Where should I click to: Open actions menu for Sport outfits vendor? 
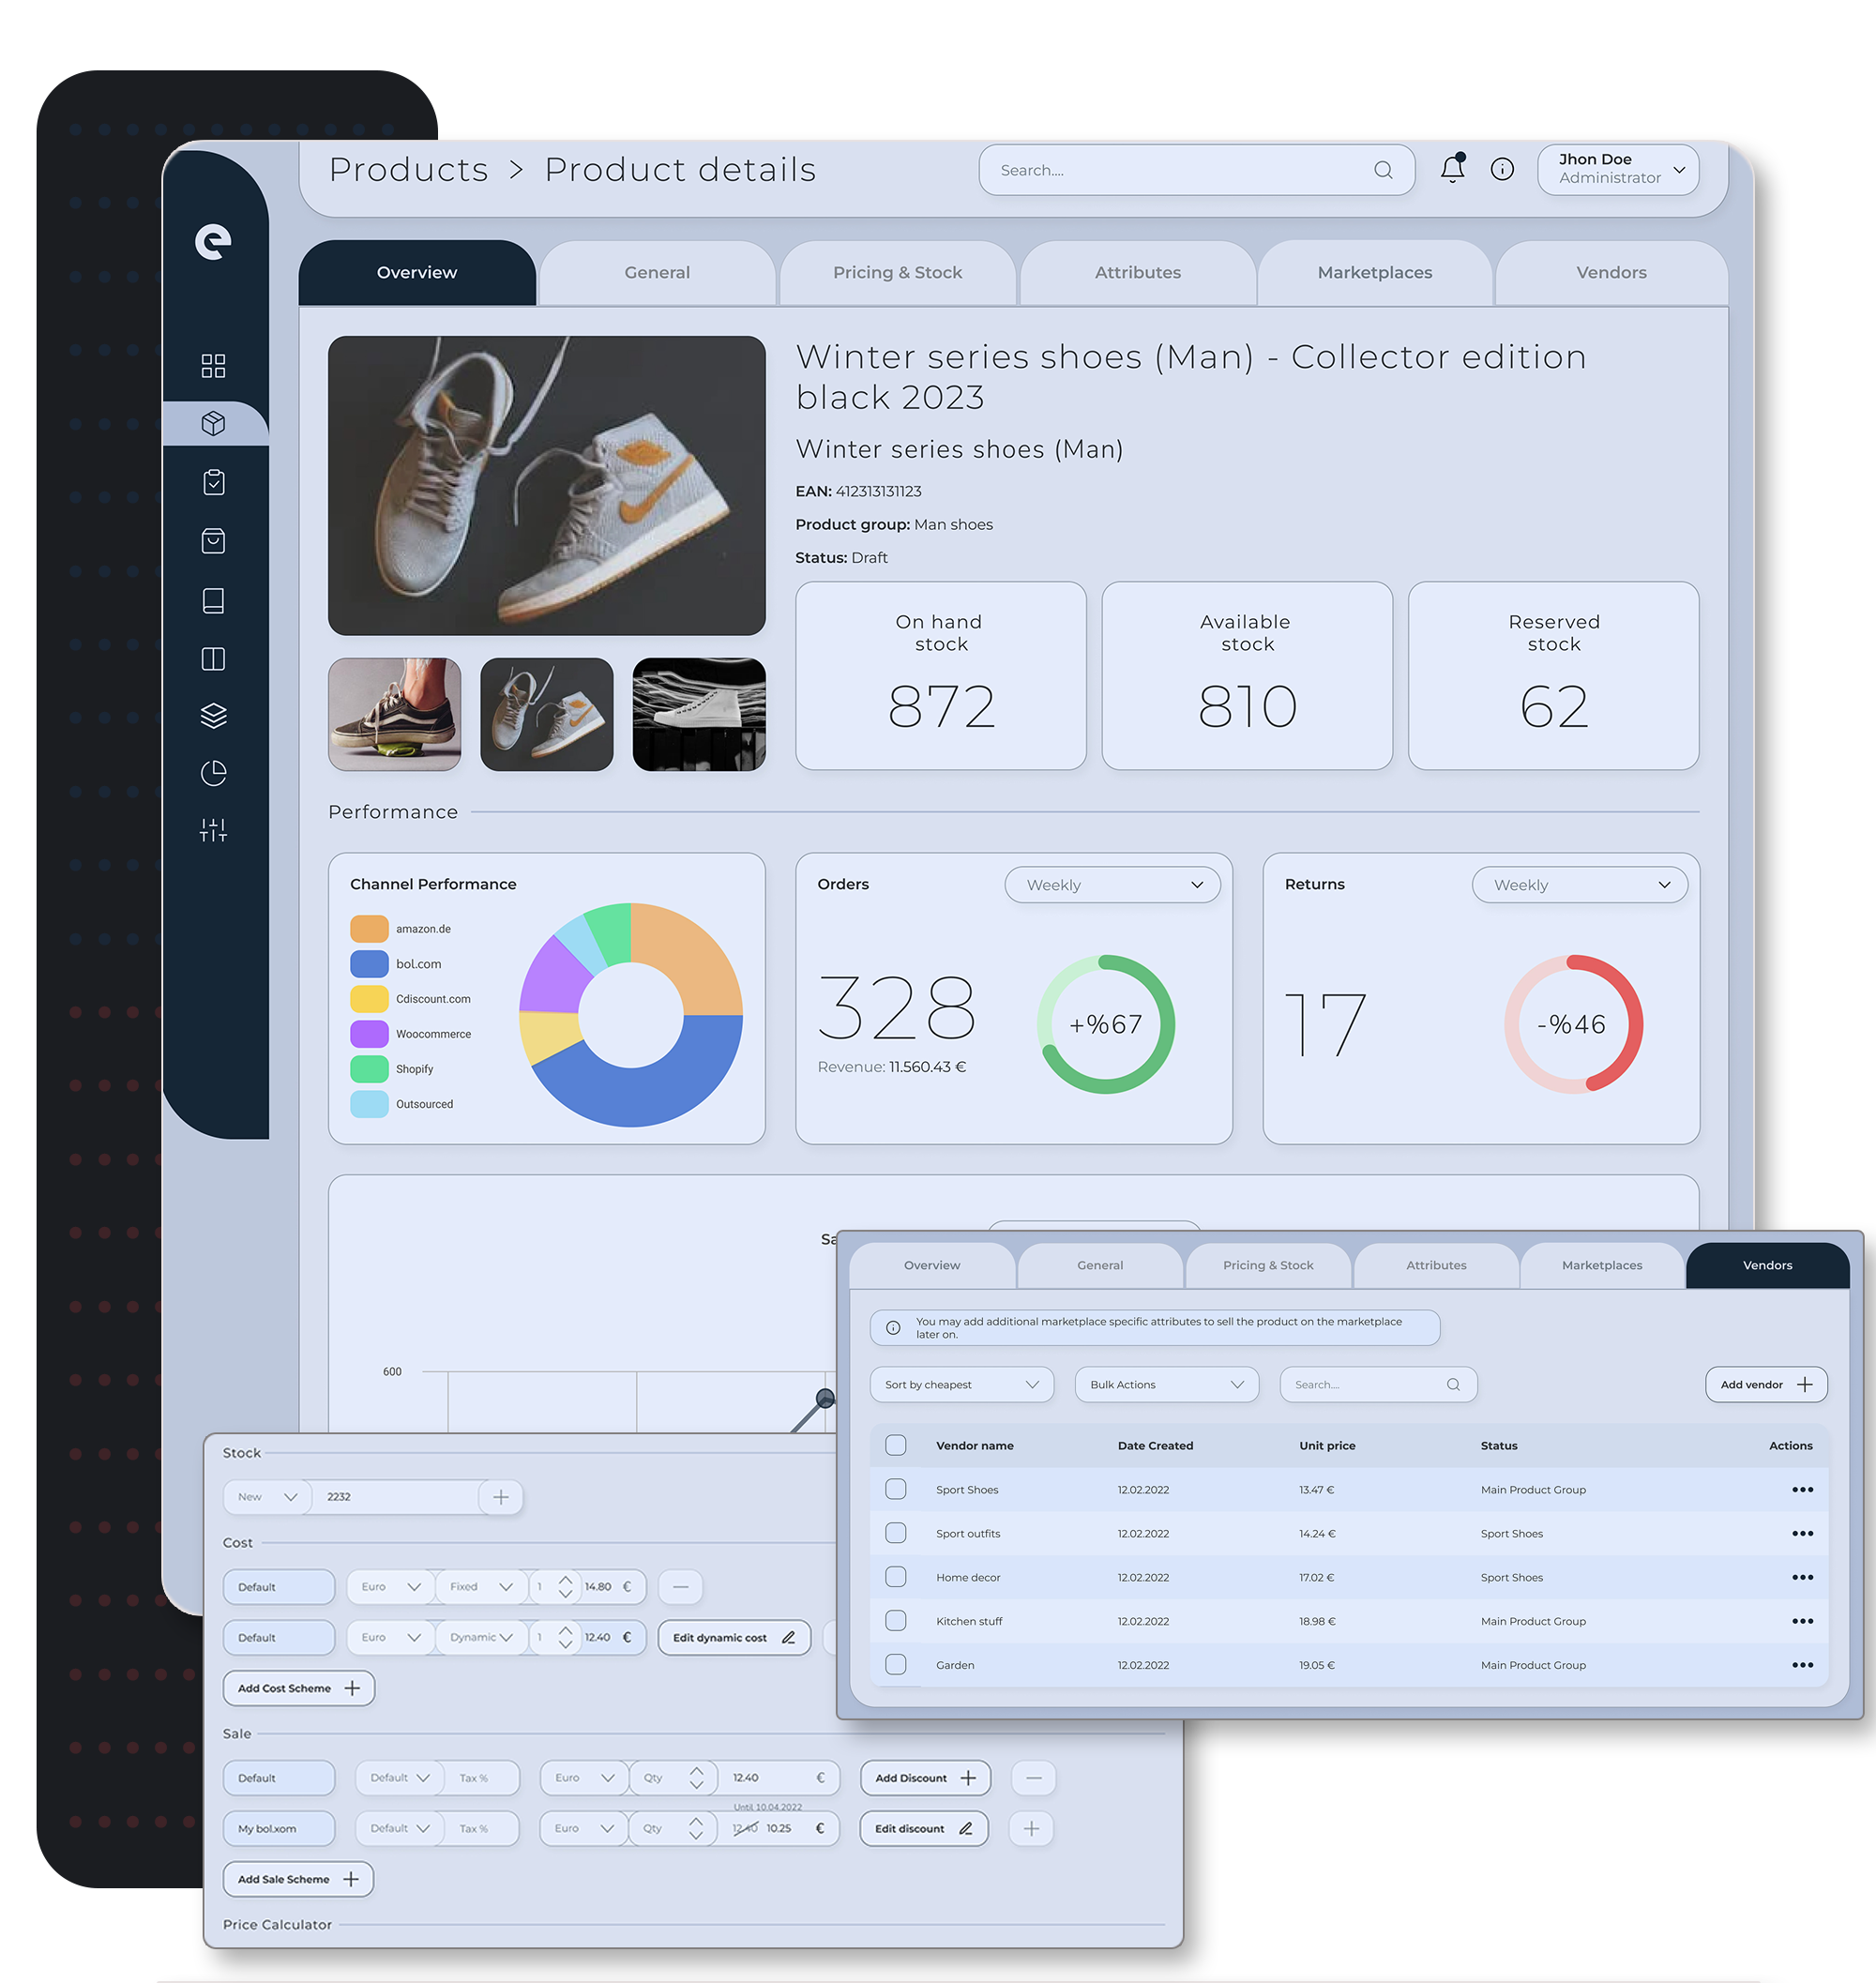pyautogui.click(x=1802, y=1533)
